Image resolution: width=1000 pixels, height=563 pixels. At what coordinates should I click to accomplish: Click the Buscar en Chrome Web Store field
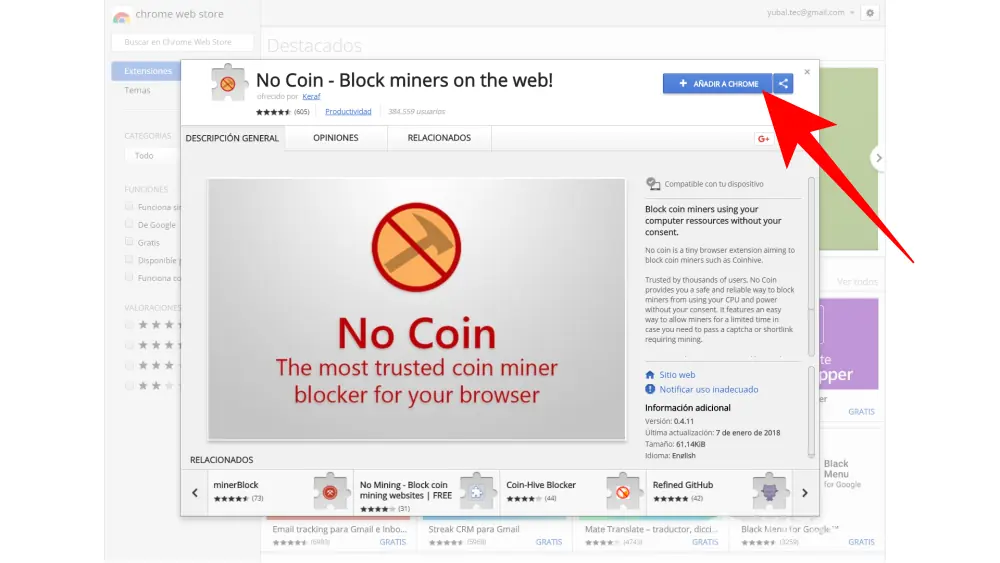(x=182, y=42)
